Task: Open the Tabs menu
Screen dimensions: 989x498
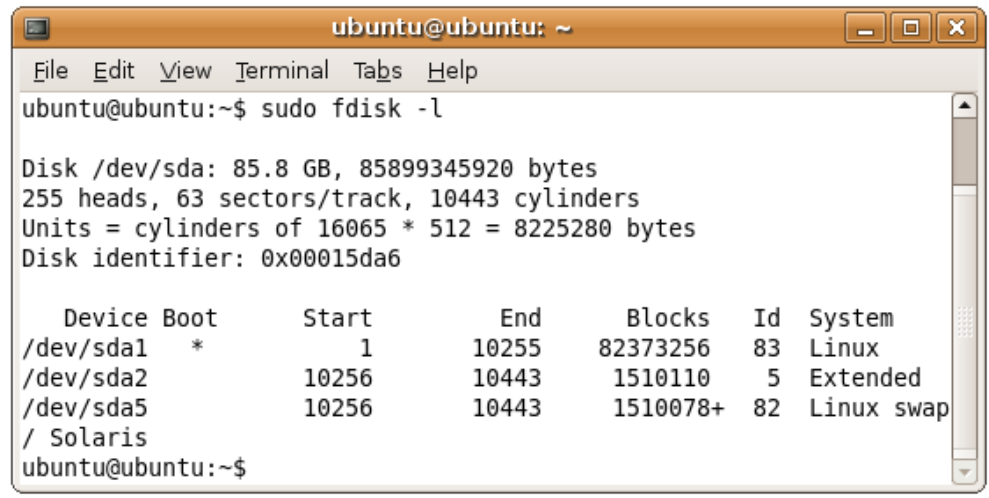Action: pyautogui.click(x=377, y=71)
